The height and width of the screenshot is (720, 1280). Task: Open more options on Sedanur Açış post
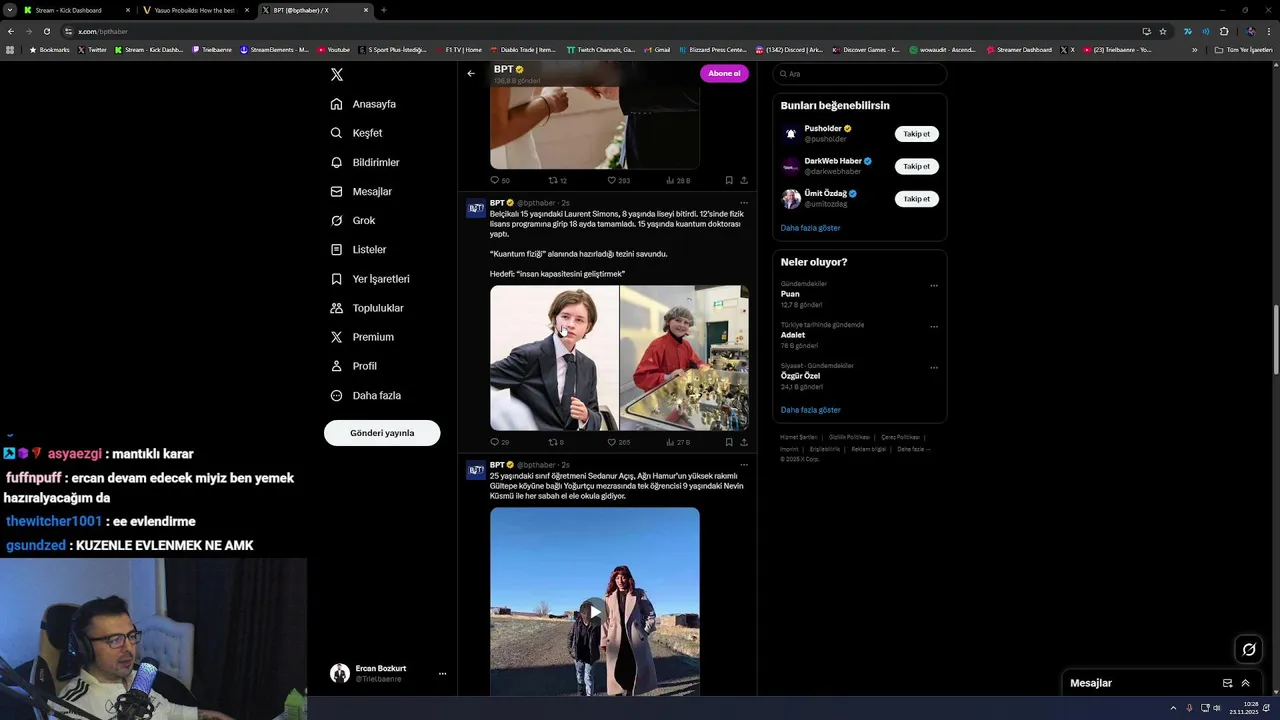(743, 465)
